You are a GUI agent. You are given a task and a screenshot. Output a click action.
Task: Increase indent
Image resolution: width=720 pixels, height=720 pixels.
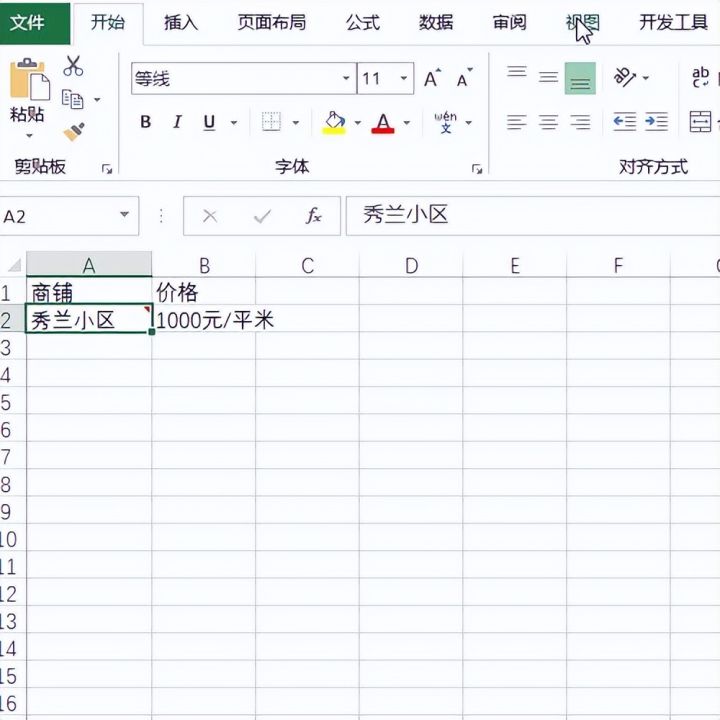(x=657, y=122)
